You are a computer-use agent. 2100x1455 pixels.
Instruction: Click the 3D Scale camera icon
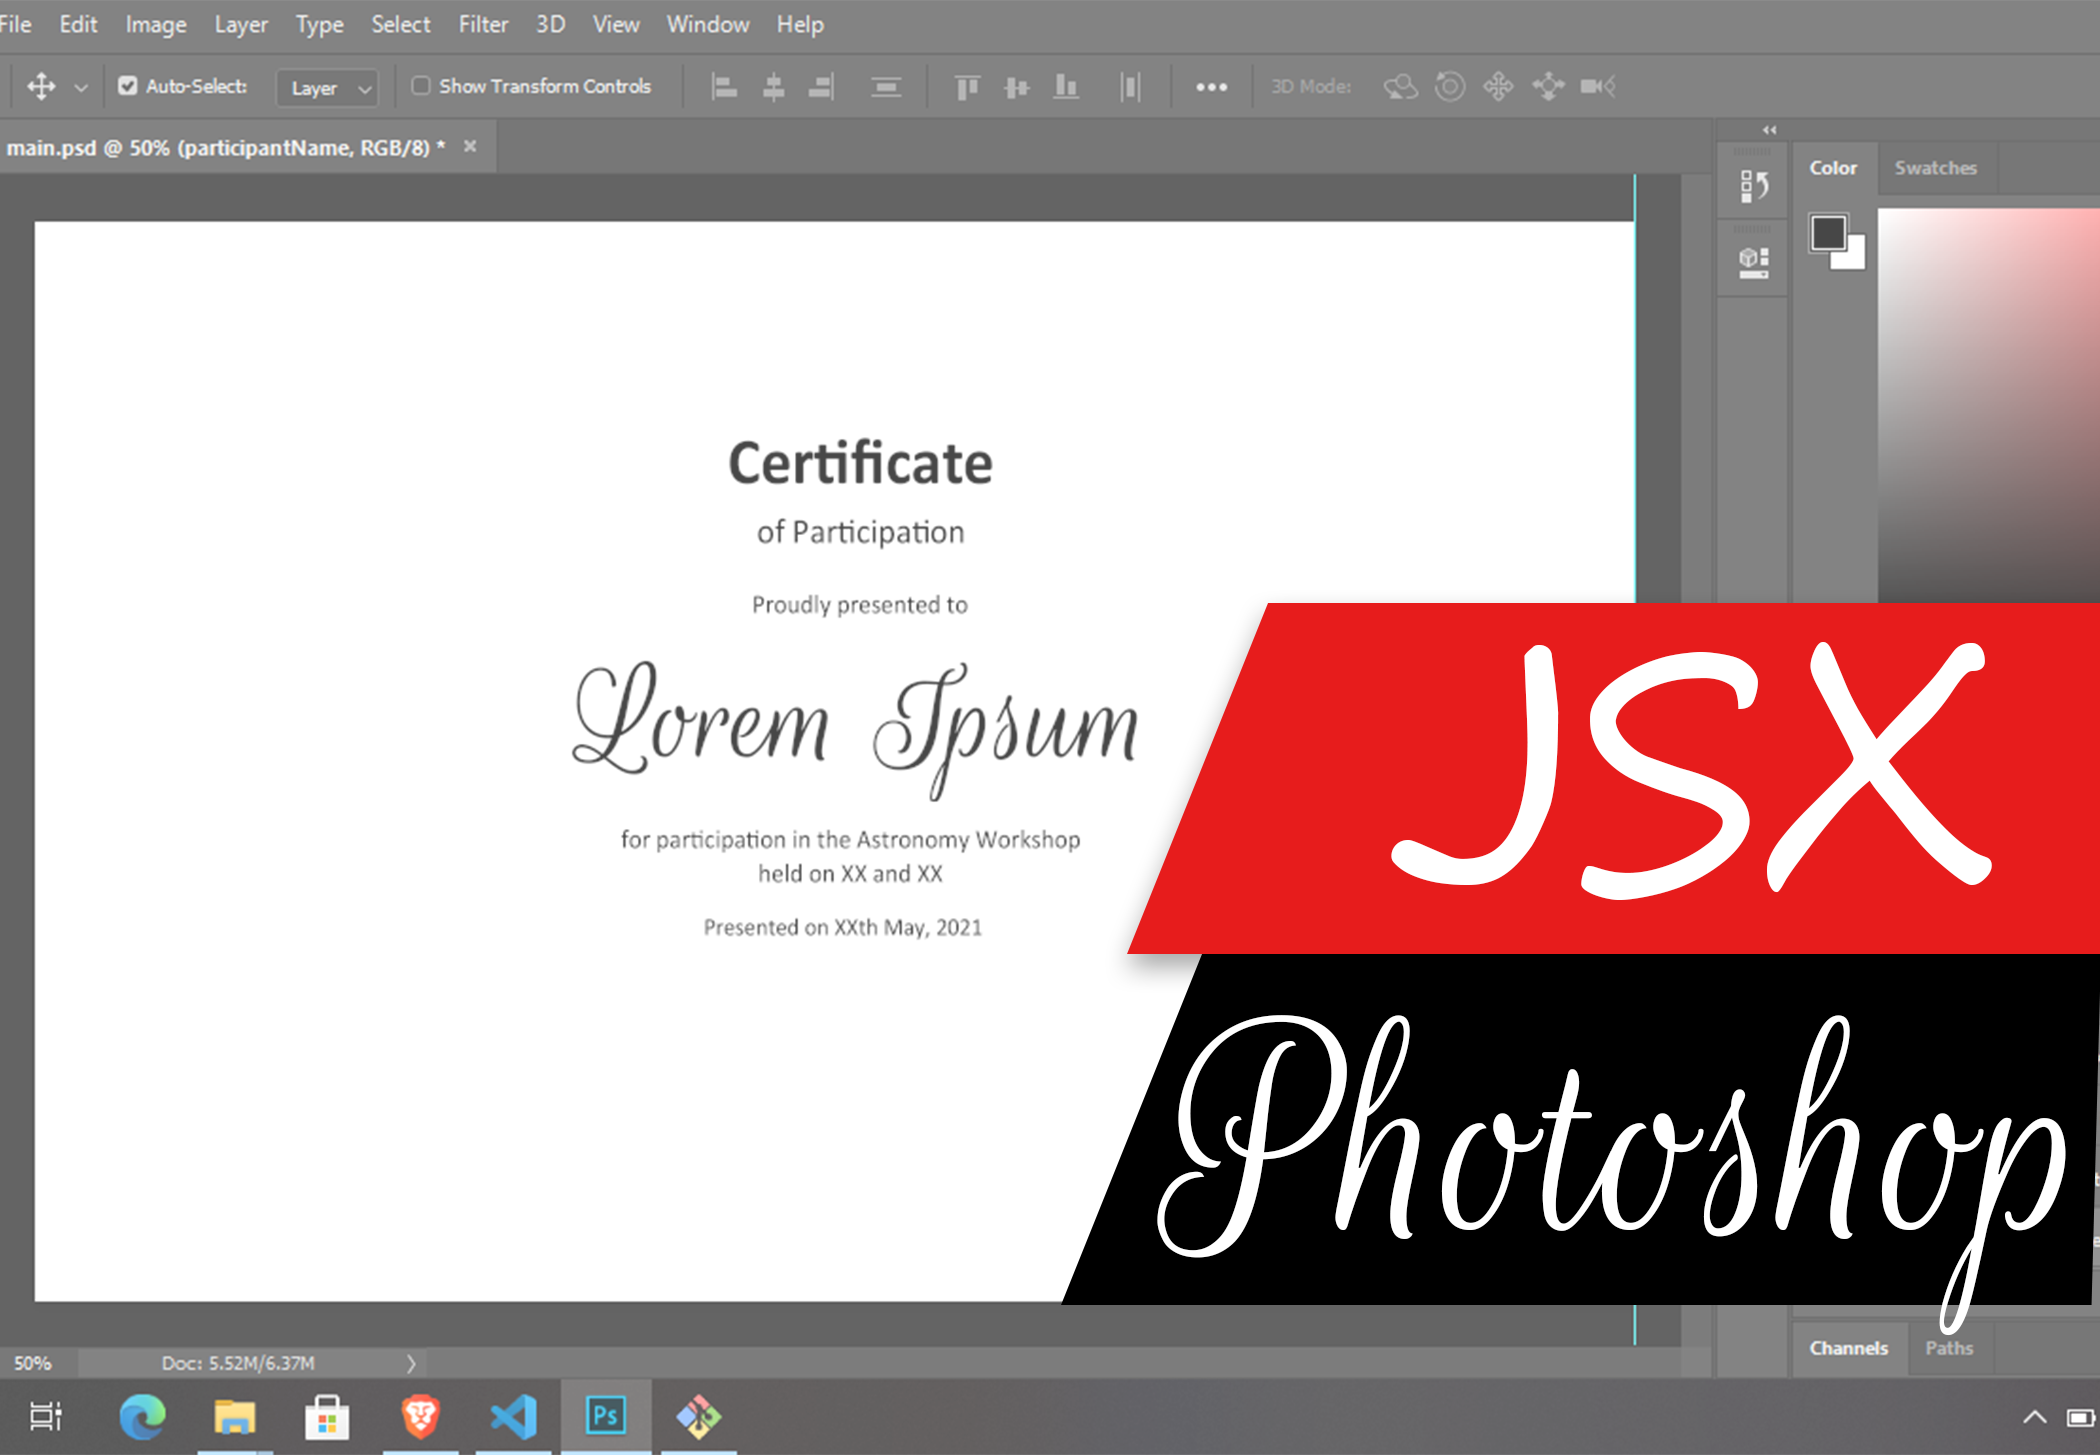[x=1598, y=87]
